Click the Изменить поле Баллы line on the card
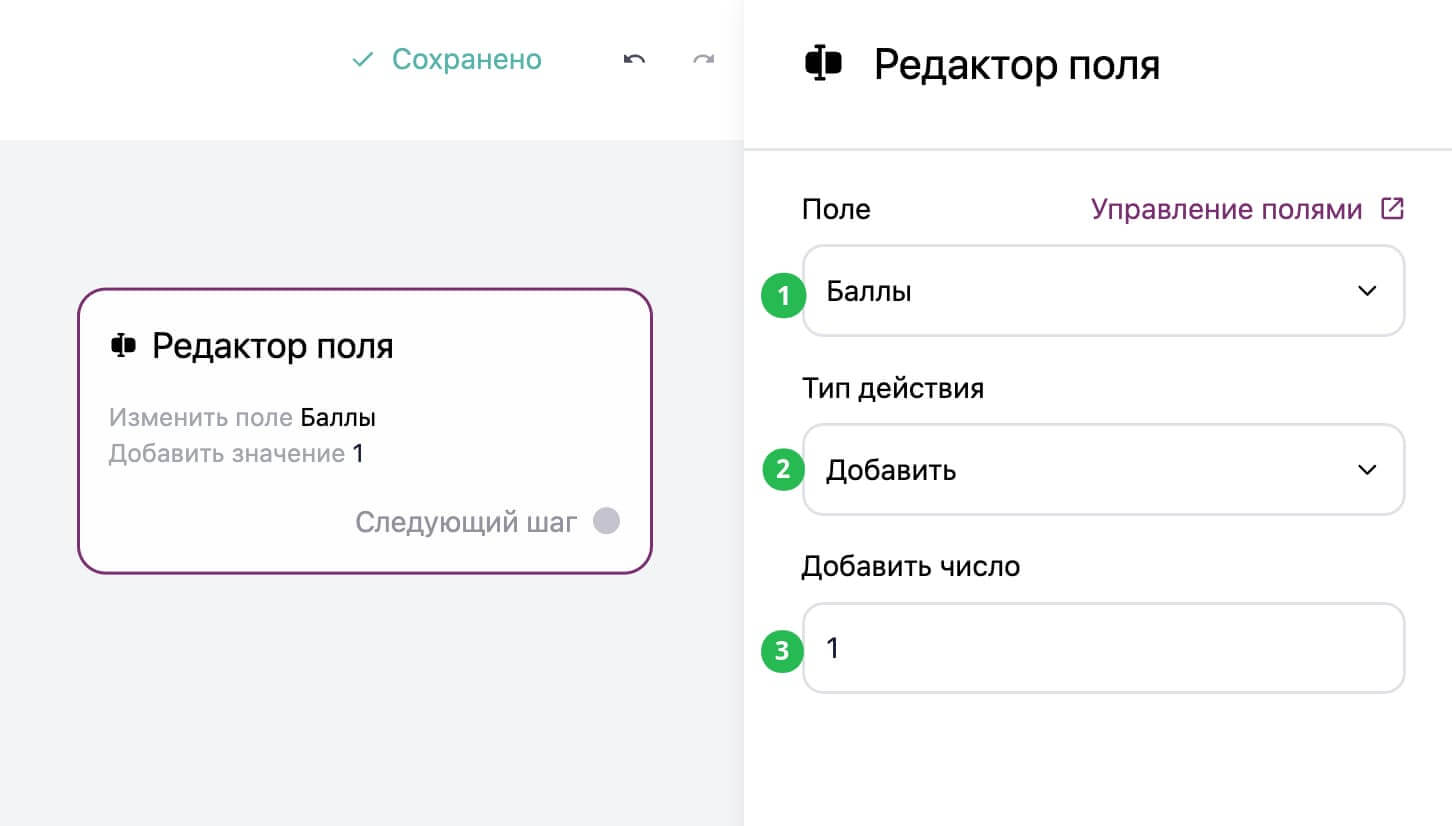This screenshot has width=1452, height=826. [242, 418]
